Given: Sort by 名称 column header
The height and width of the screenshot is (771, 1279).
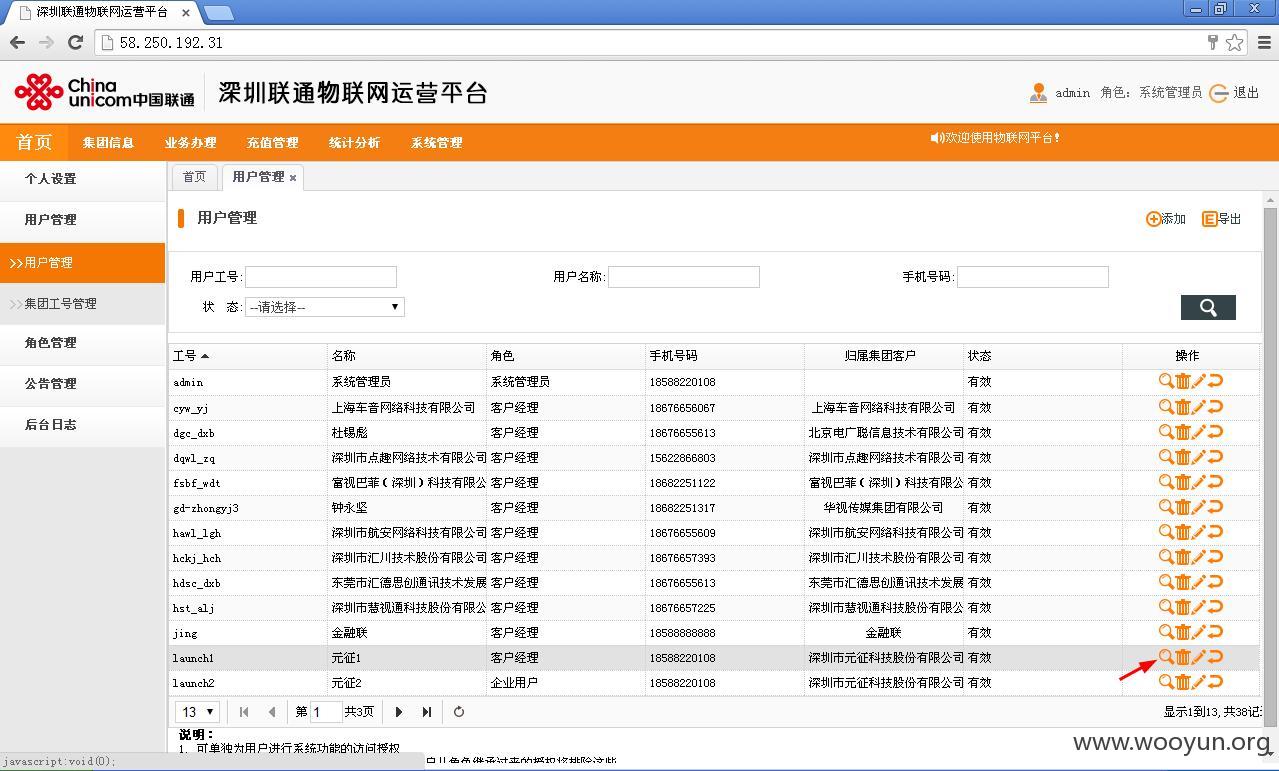Looking at the screenshot, I should 343,356.
